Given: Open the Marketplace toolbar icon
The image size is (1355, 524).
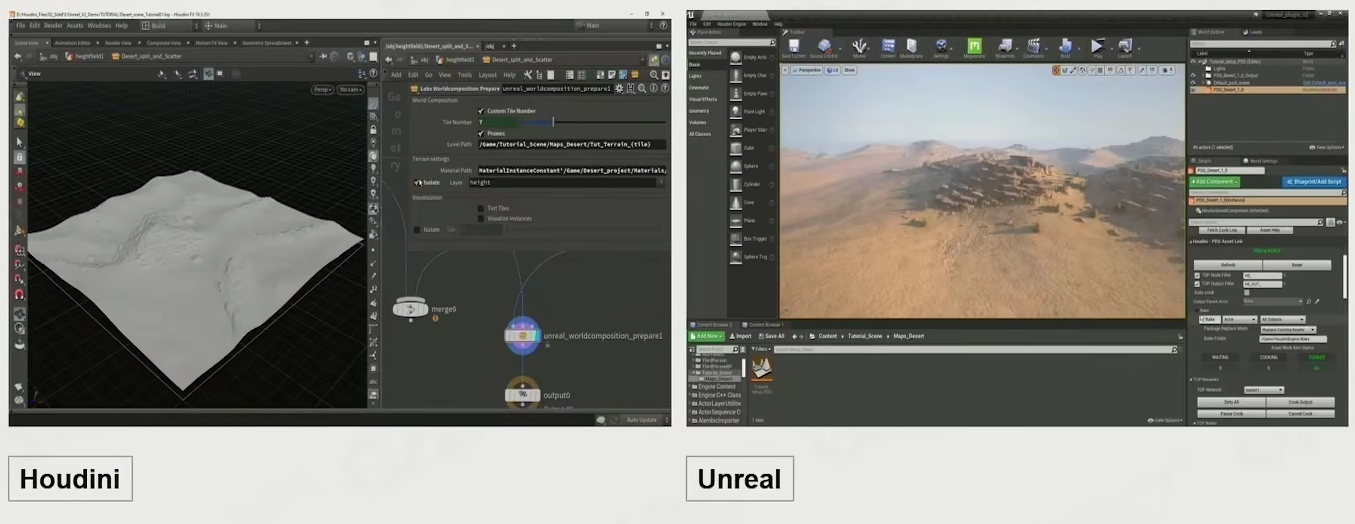Looking at the screenshot, I should 912,48.
